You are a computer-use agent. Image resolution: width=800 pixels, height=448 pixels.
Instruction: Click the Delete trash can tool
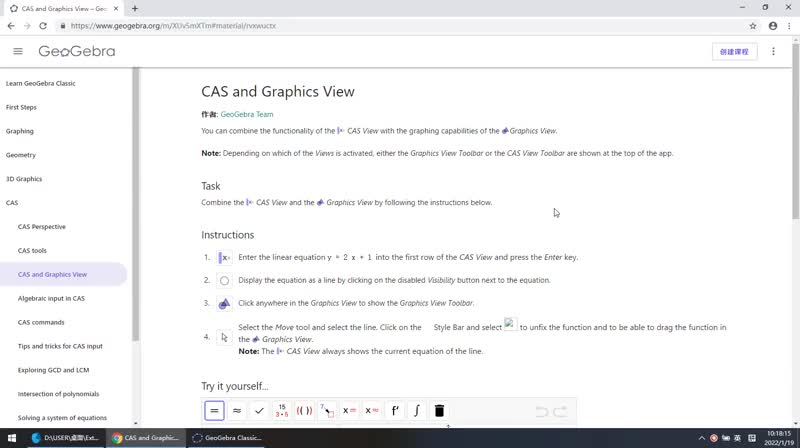tap(439, 410)
